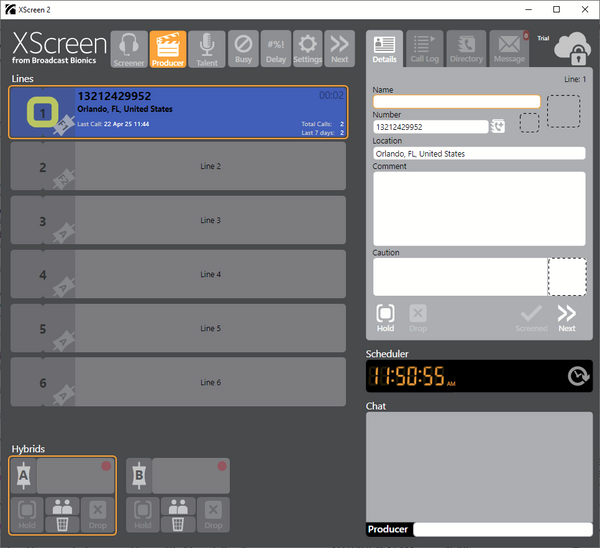600x548 pixels.
Task: Click the trash bin under Hybrid A
Action: 62,524
